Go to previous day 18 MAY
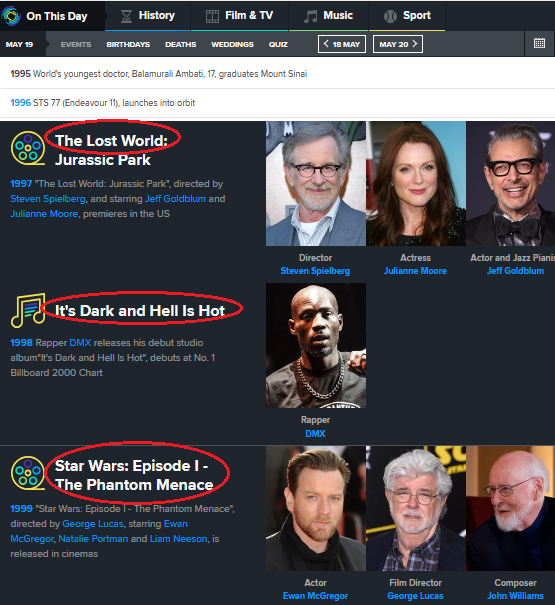This screenshot has width=555, height=605. [x=342, y=44]
